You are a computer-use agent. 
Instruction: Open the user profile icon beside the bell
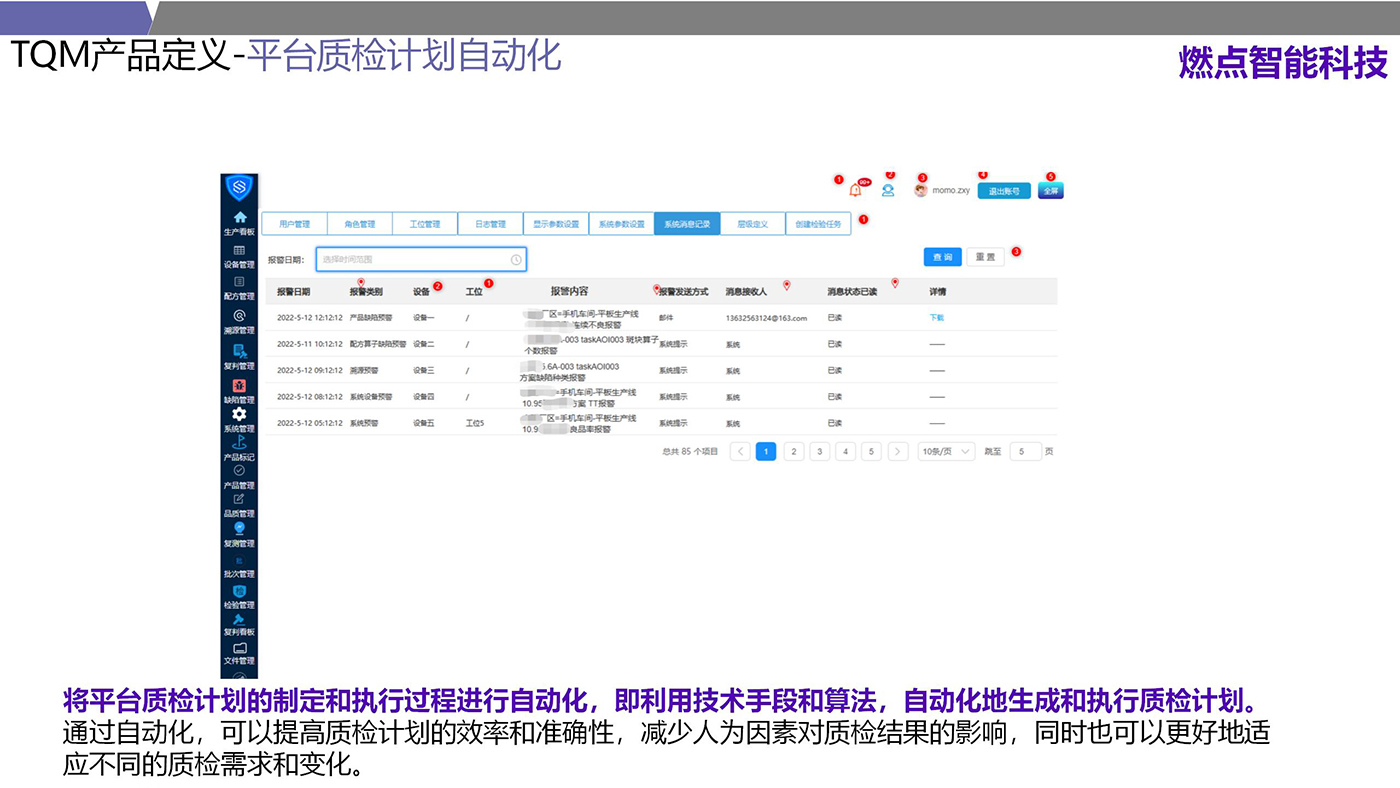click(x=888, y=190)
